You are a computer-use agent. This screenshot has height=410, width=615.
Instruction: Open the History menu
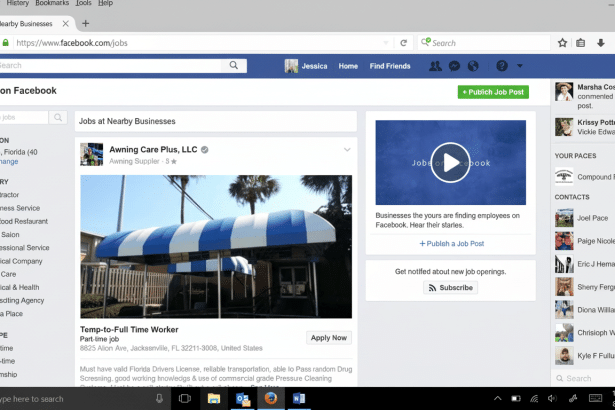click(x=17, y=3)
